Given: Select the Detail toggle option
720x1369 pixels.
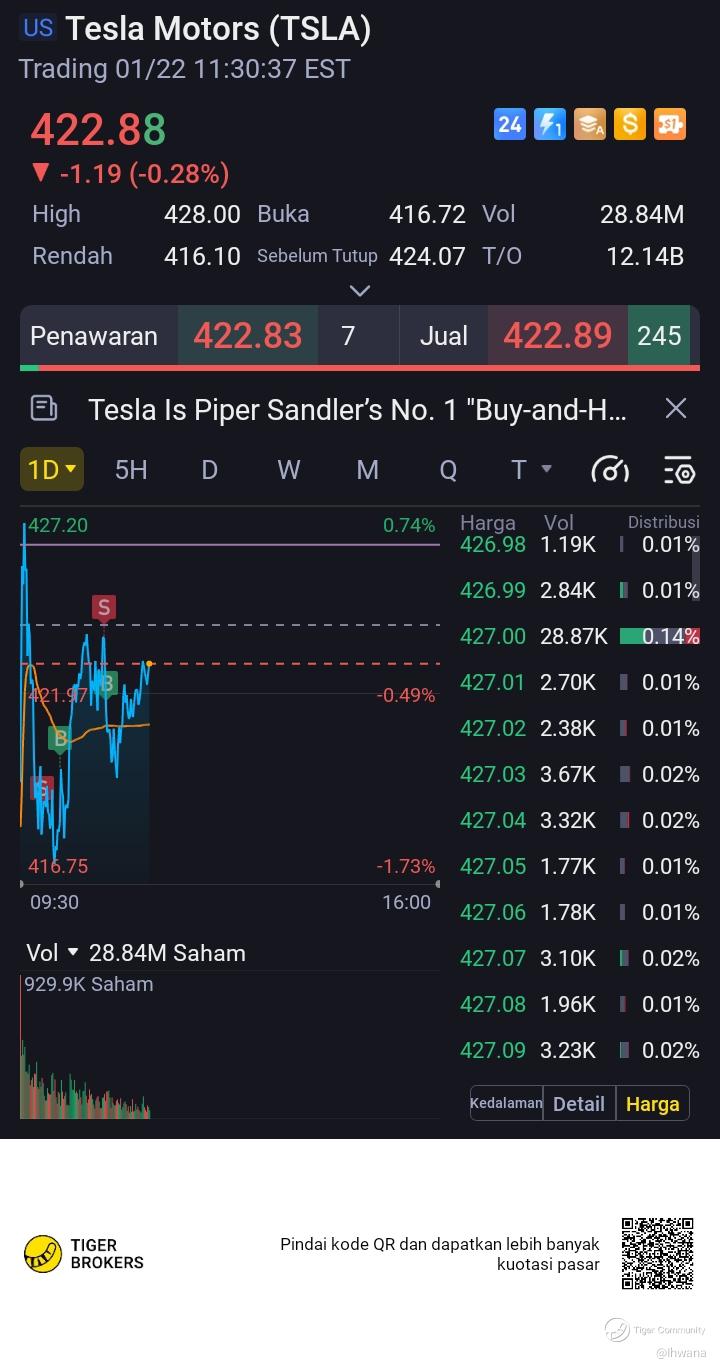Looking at the screenshot, I should [x=579, y=1103].
